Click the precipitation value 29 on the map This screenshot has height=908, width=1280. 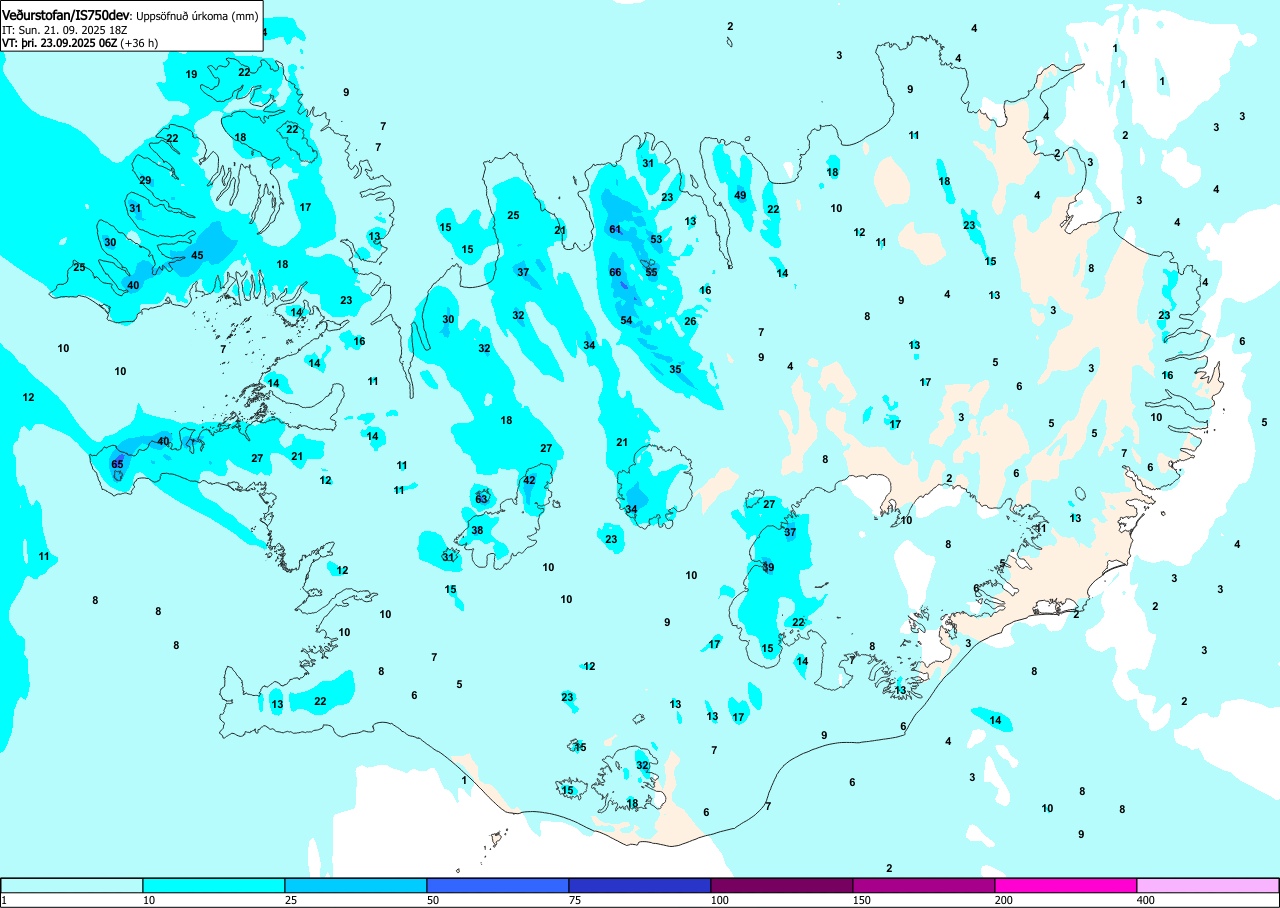tap(145, 180)
